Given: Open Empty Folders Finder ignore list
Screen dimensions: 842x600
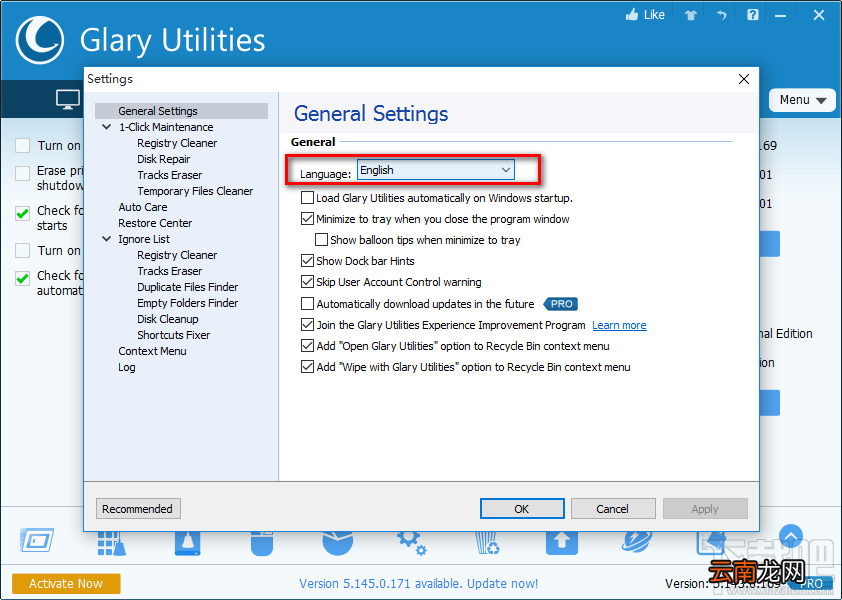Looking at the screenshot, I should [187, 303].
